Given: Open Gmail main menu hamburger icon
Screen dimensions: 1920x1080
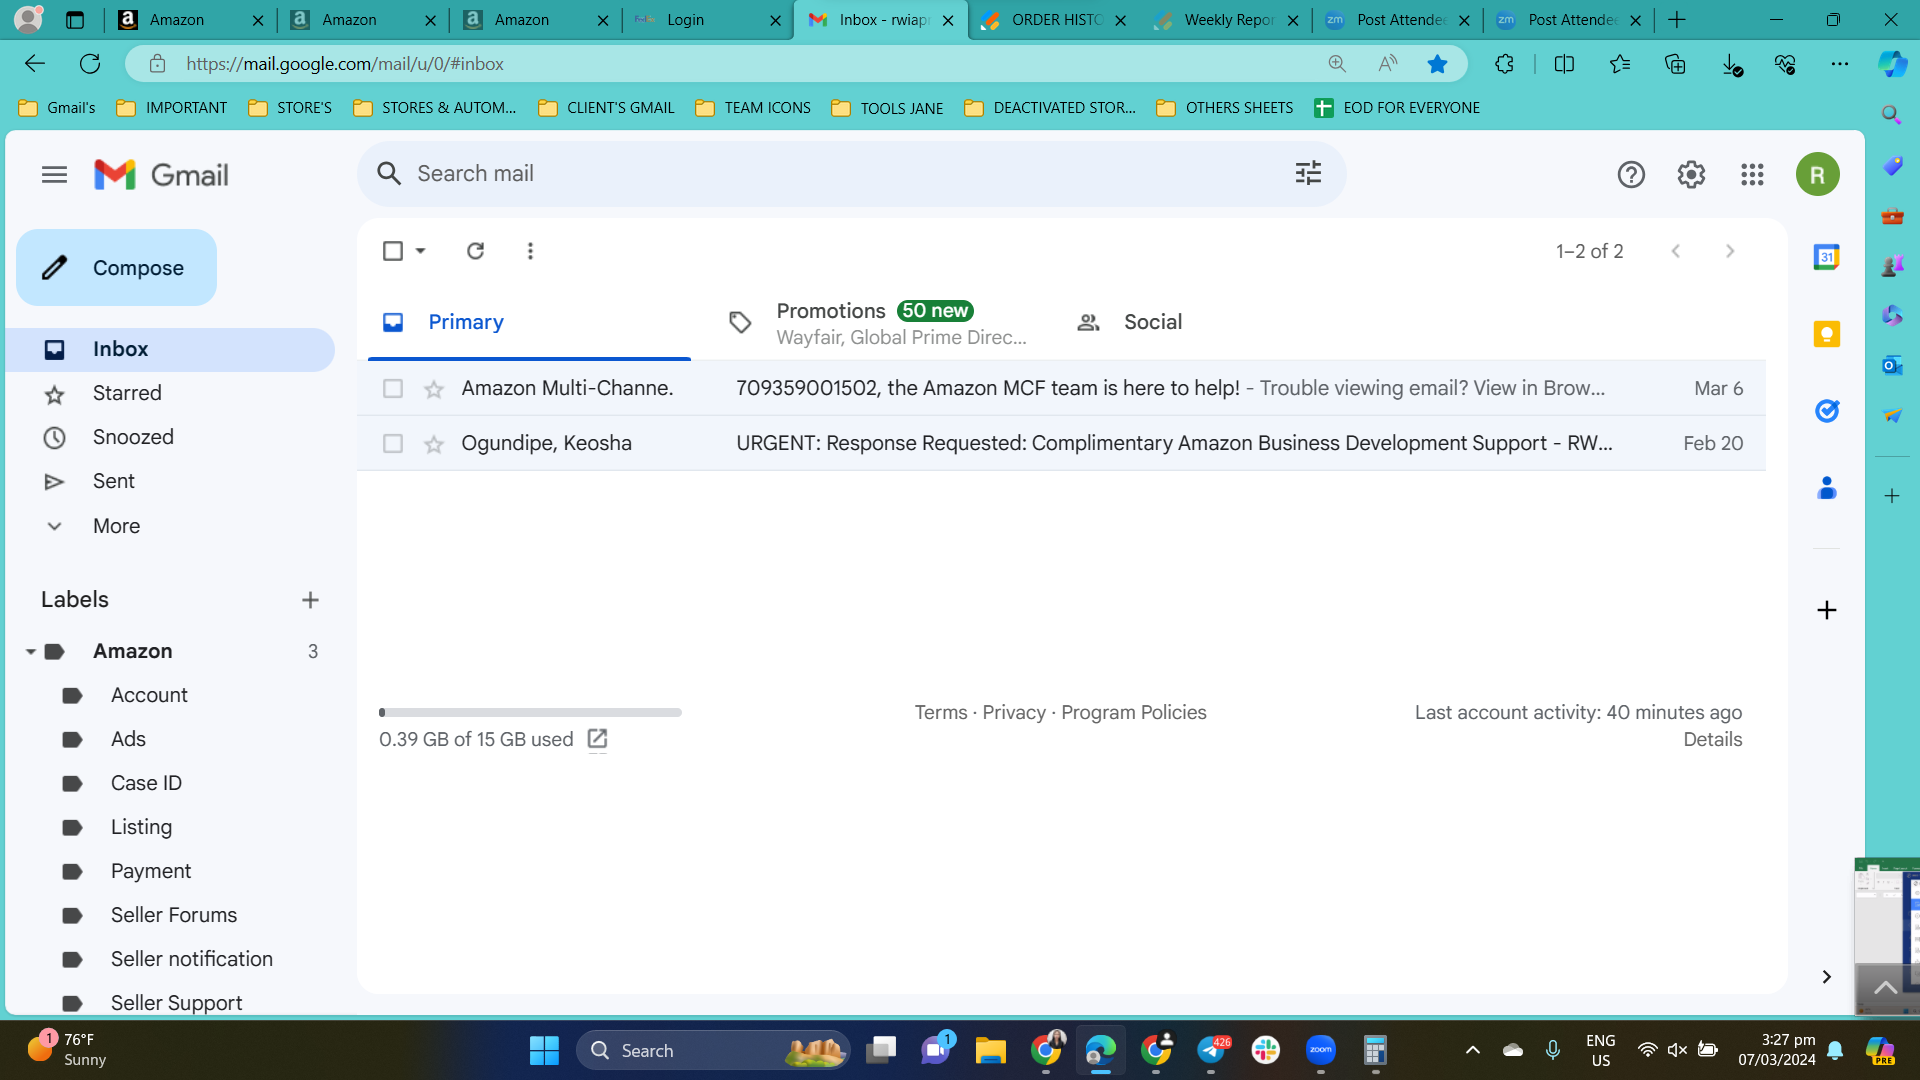Looking at the screenshot, I should click(x=54, y=175).
